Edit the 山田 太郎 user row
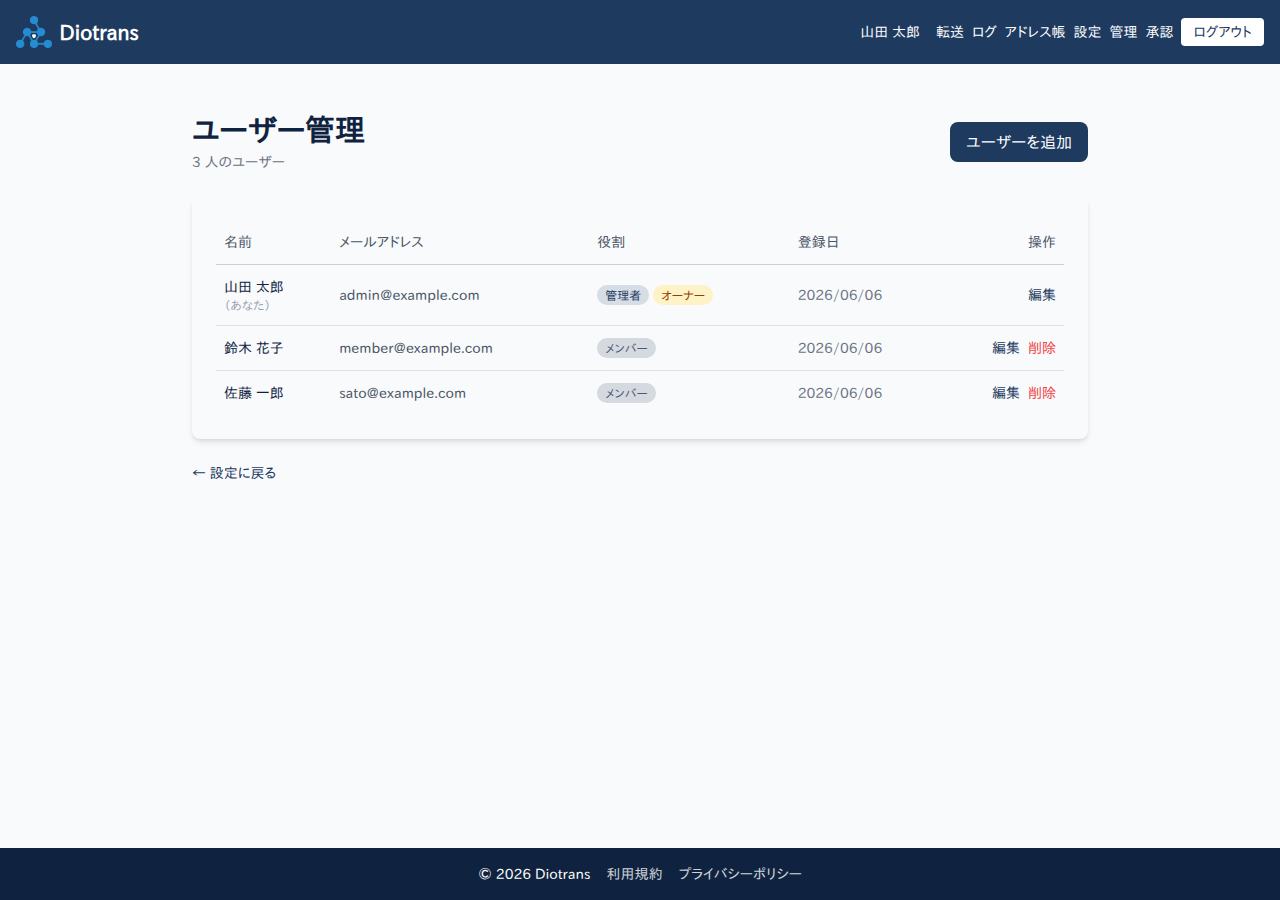The height and width of the screenshot is (900, 1280). 1042,295
